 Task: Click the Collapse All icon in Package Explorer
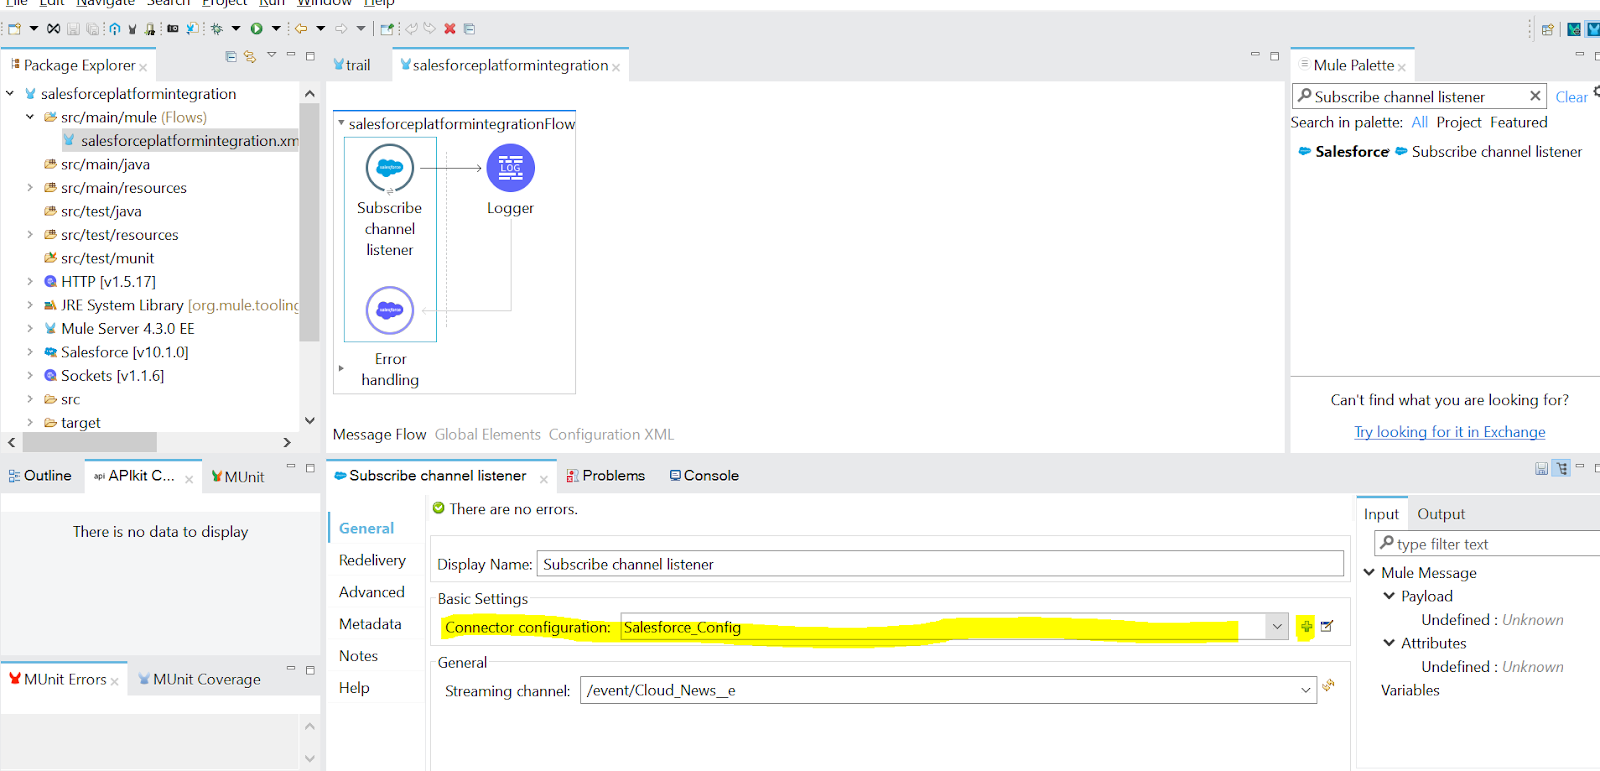[231, 56]
